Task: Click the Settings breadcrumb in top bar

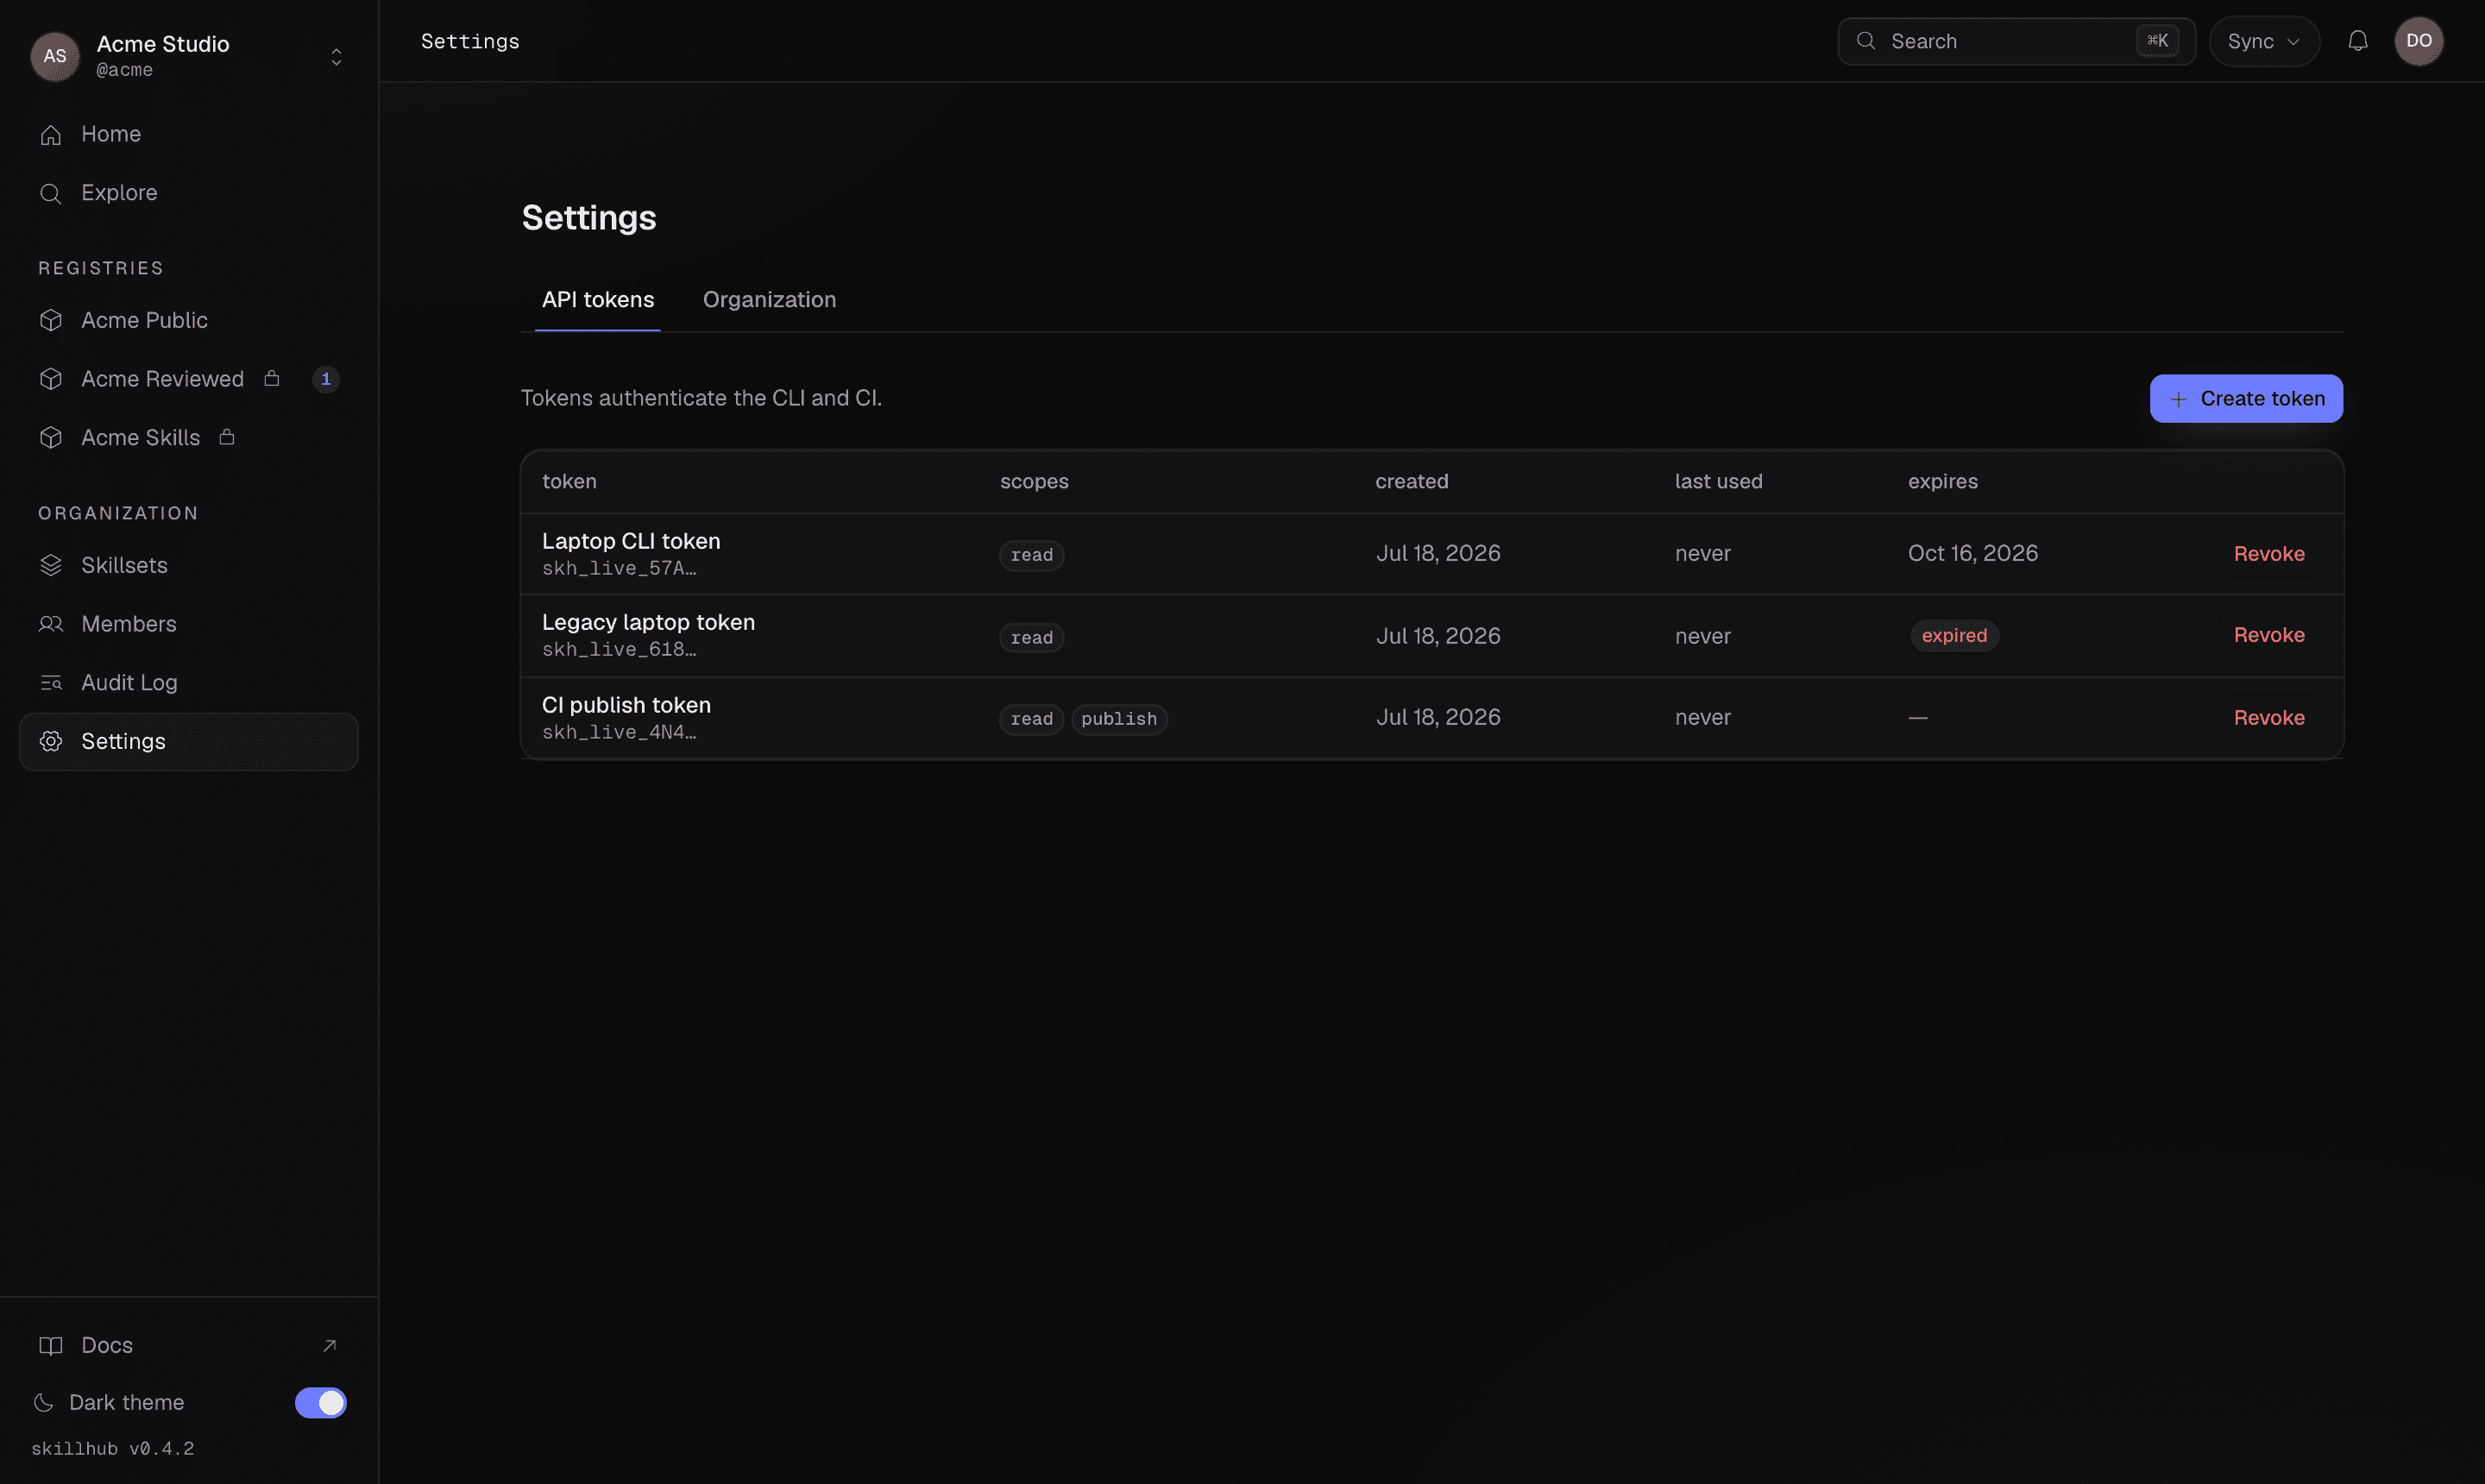Action: [470, 41]
